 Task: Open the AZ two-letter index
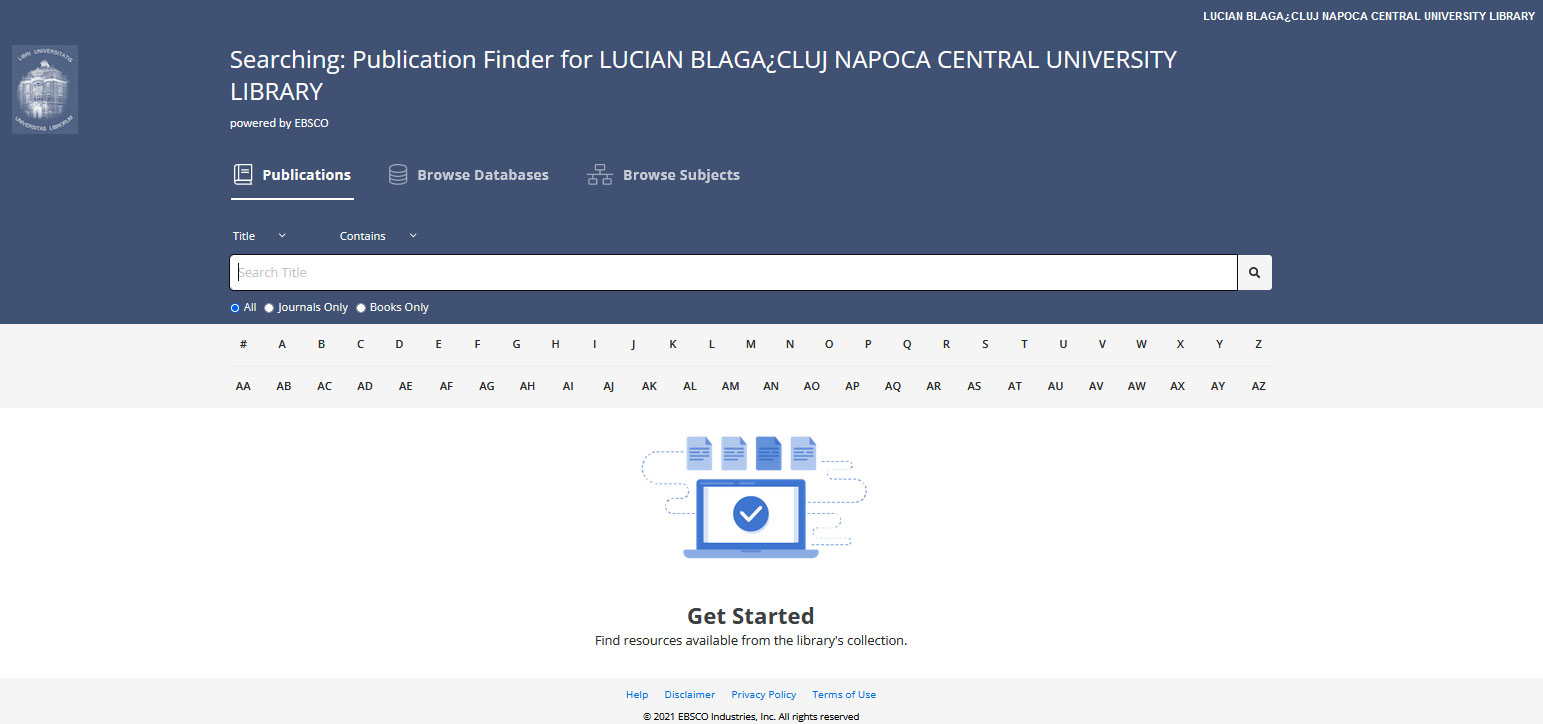(1258, 386)
